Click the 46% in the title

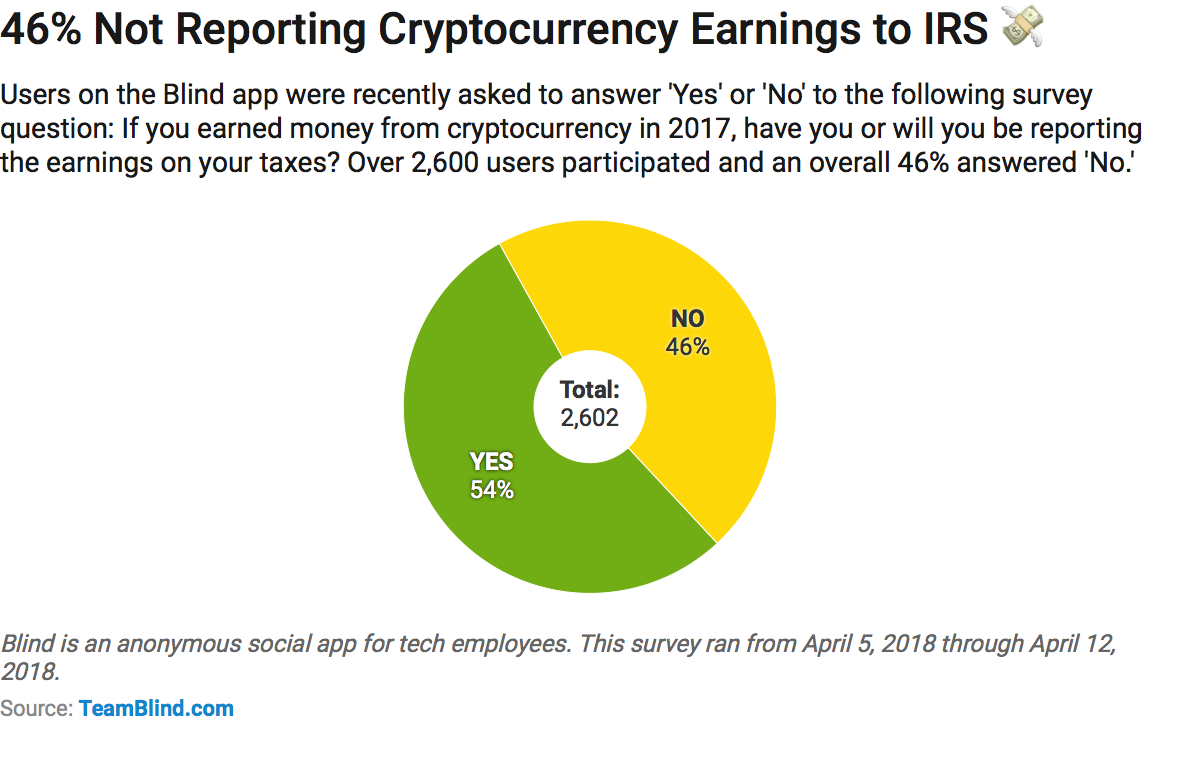41,29
